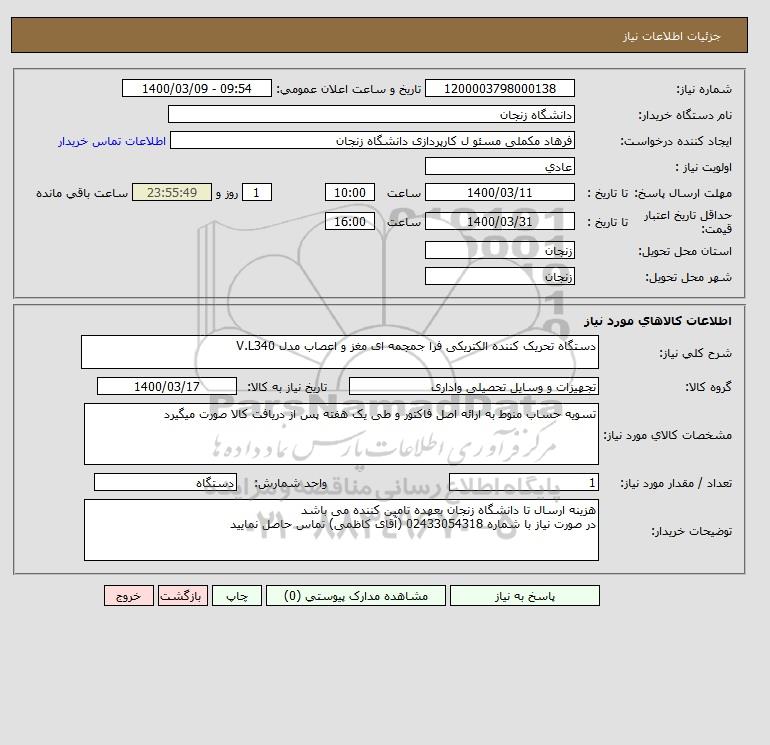Click the goods specifications text area
The width and height of the screenshot is (770, 745).
(341, 434)
